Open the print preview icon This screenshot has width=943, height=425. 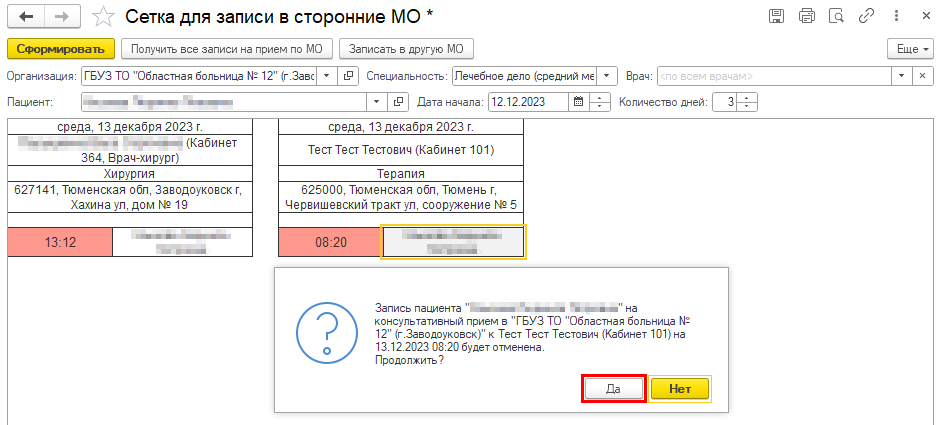838,16
